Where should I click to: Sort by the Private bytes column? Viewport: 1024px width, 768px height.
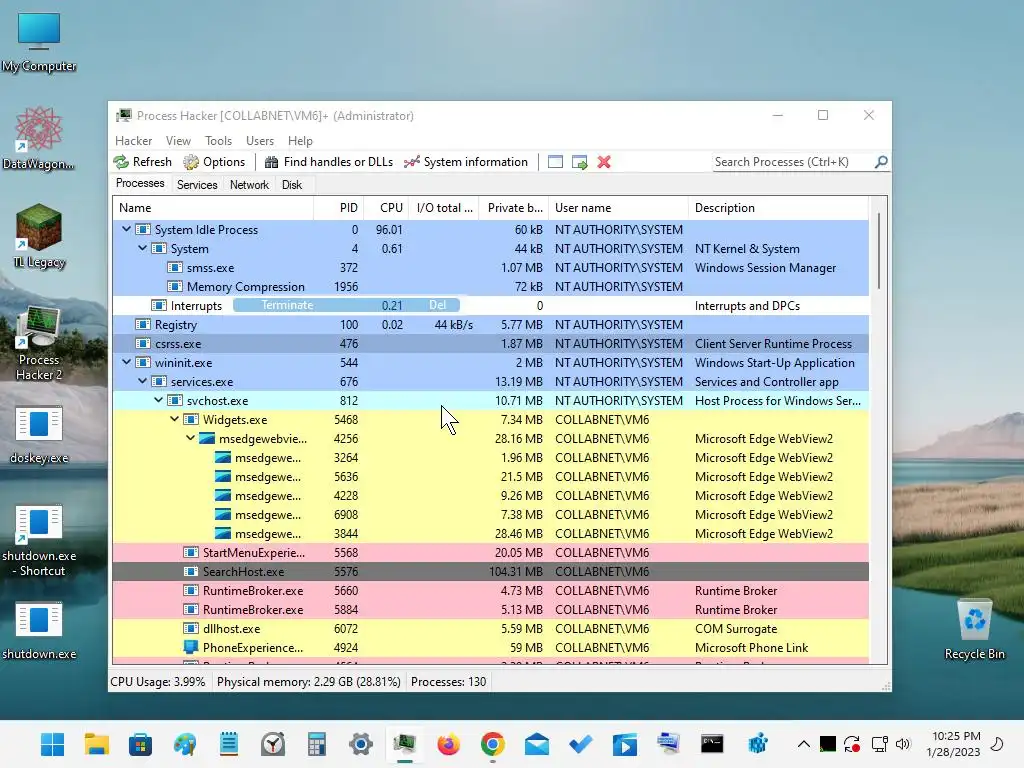(514, 208)
